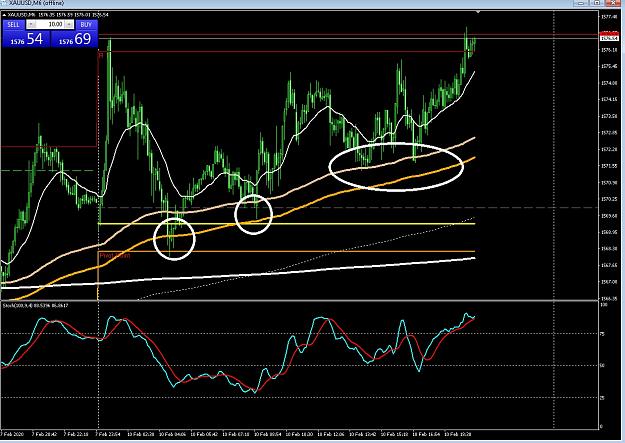Click the SELL button in one-click trading panel
This screenshot has height=443, width=625.
(13, 25)
